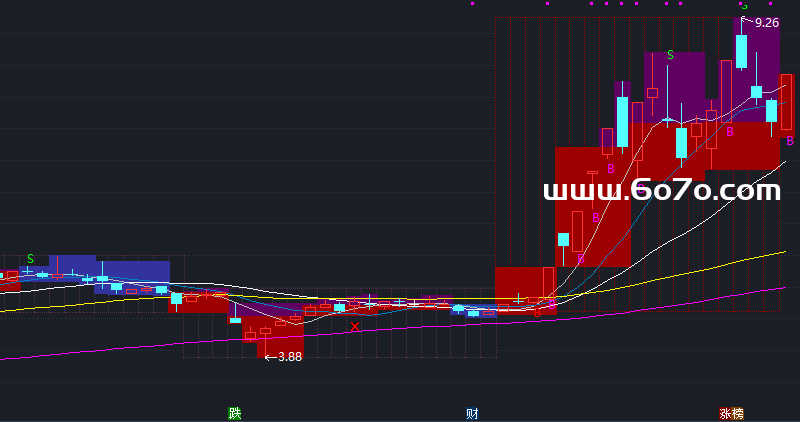800x422 pixels.
Task: Click the B marker under the 9.26 candle
Action: [x=730, y=131]
